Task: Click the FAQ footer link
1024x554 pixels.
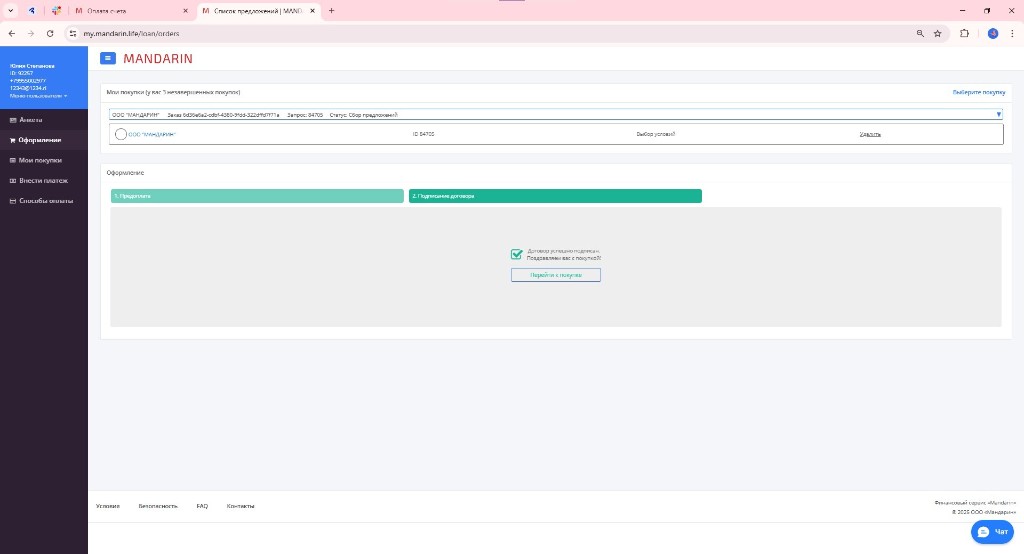Action: coord(202,506)
